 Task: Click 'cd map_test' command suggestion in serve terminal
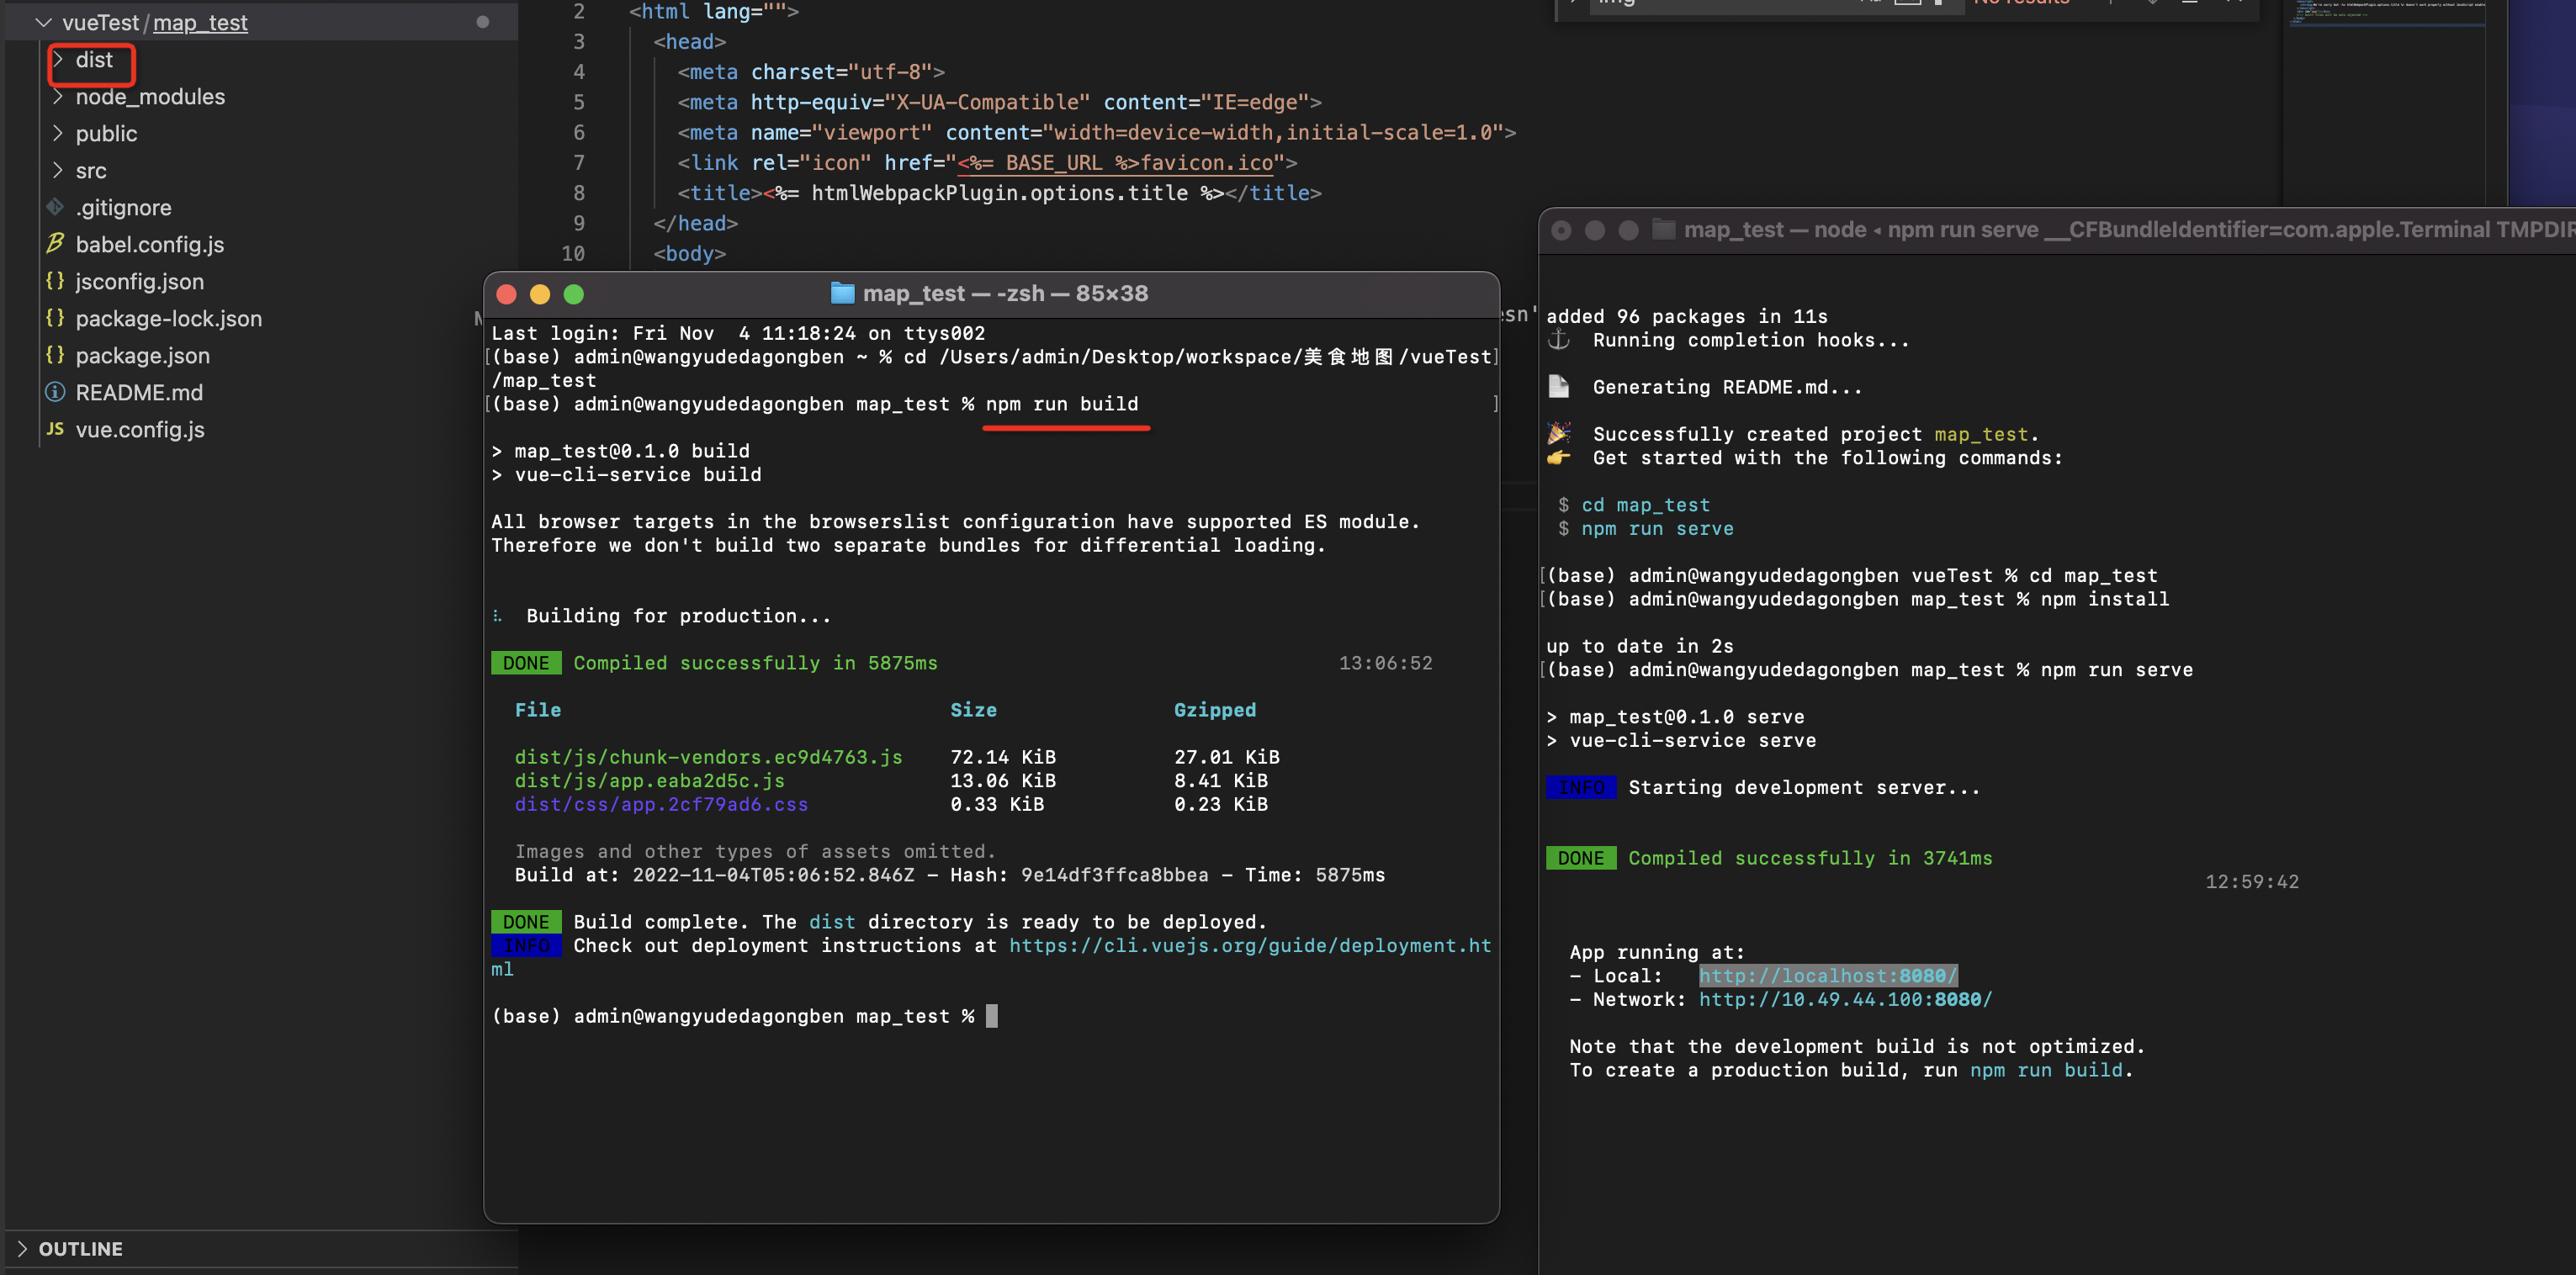[1645, 505]
